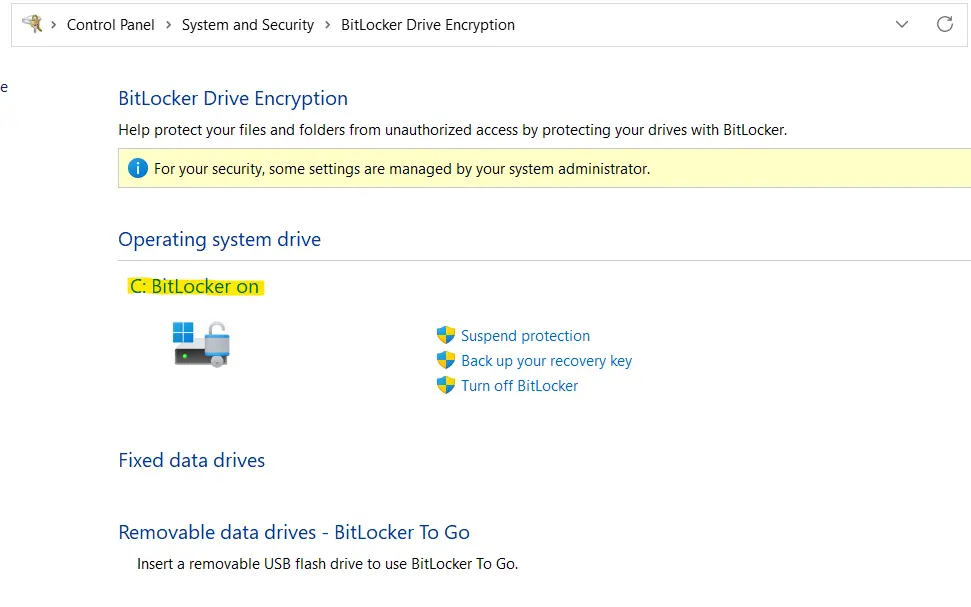Click the BitLocker drive lock icon

pos(200,342)
